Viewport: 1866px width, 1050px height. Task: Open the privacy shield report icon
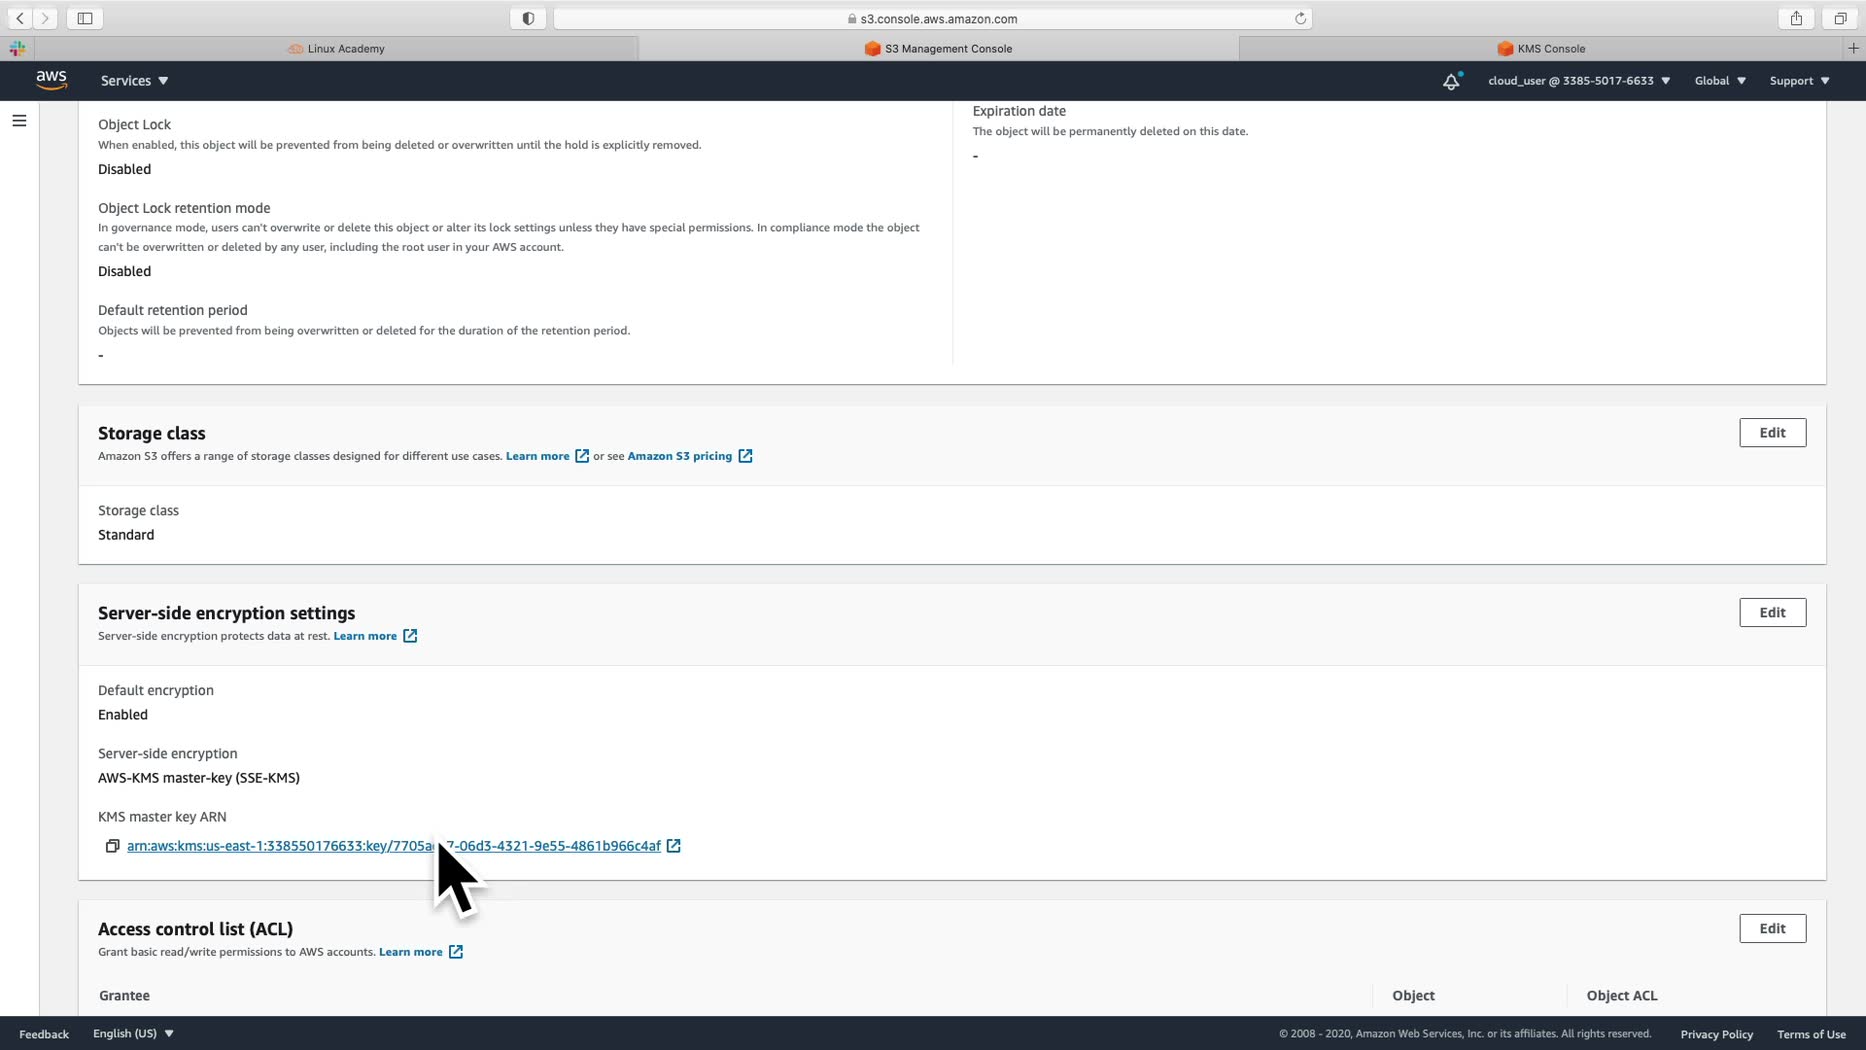pos(528,18)
